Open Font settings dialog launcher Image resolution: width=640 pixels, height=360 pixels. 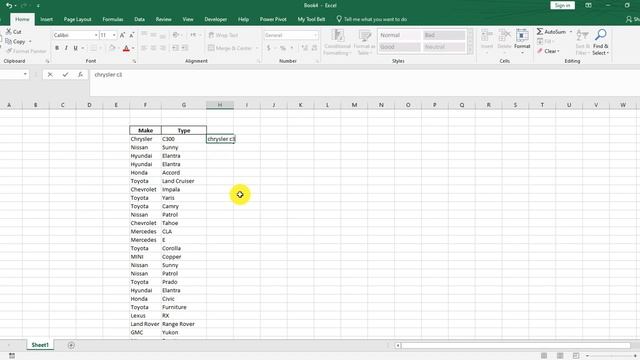134,61
